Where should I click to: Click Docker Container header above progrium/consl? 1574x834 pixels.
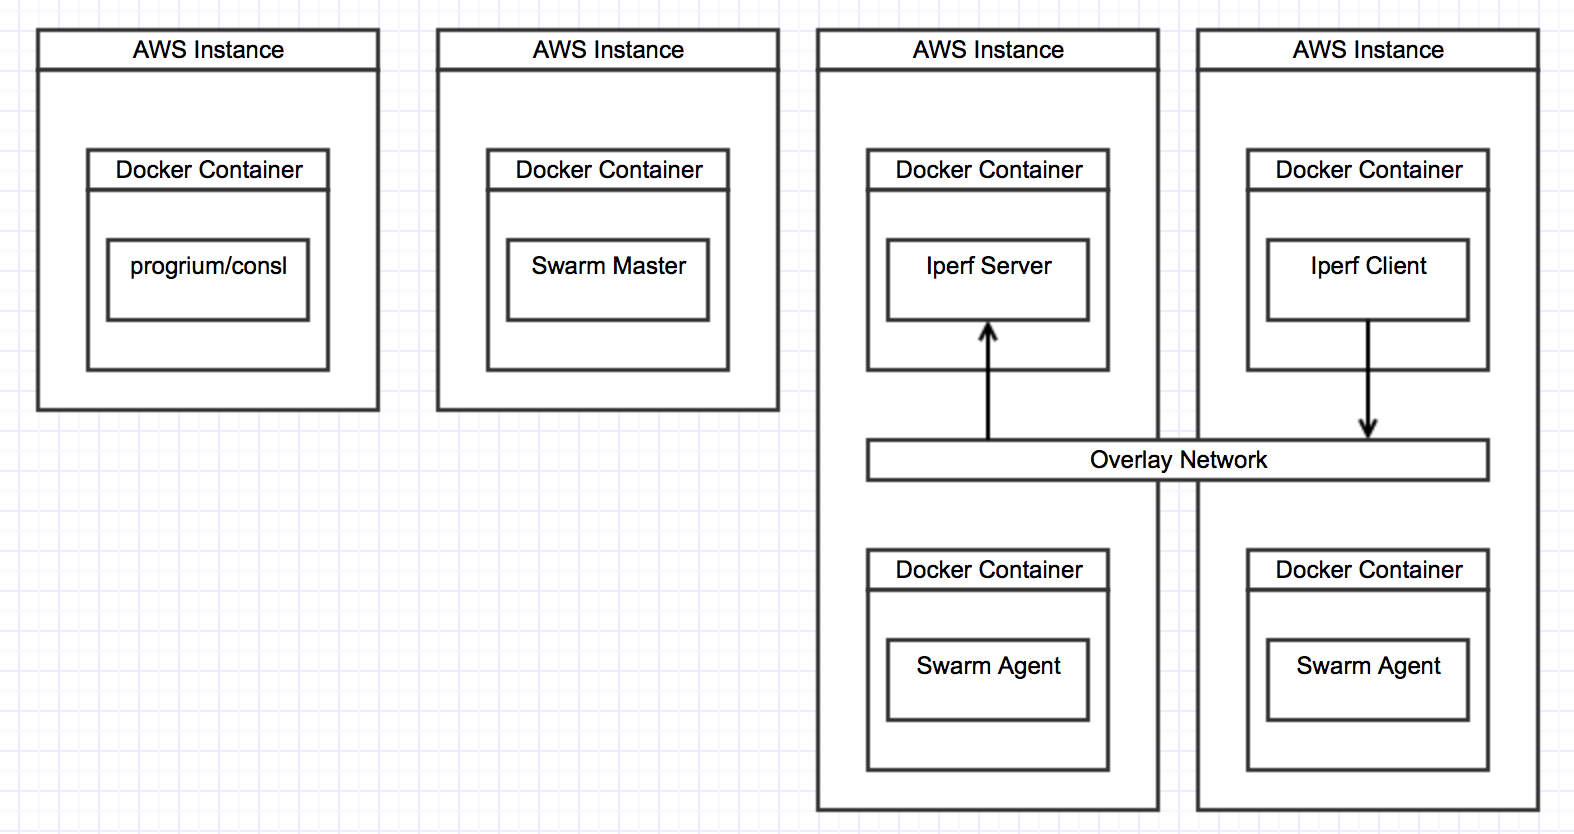(x=208, y=170)
